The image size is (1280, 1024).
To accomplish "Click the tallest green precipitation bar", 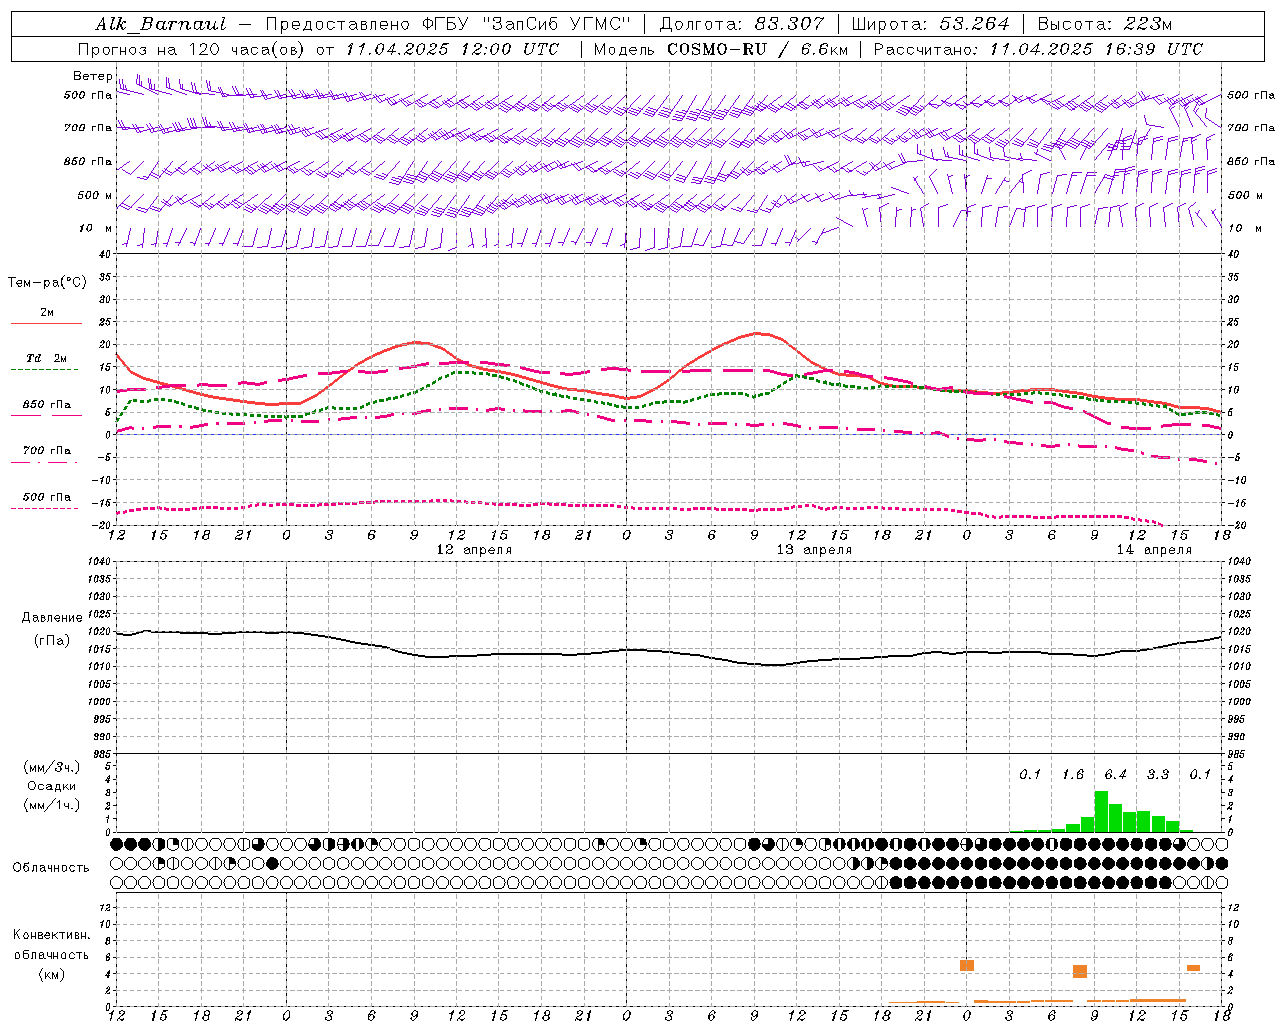I will tap(1101, 812).
